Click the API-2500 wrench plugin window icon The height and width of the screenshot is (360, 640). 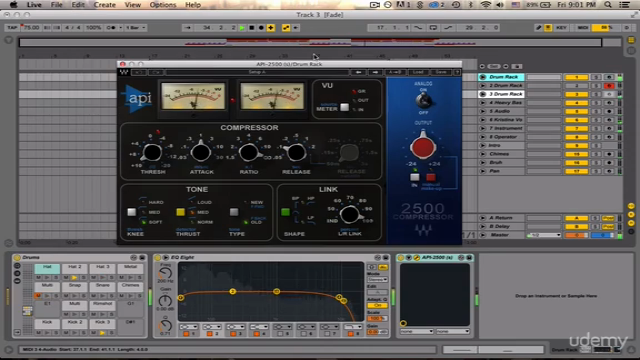(x=416, y=258)
